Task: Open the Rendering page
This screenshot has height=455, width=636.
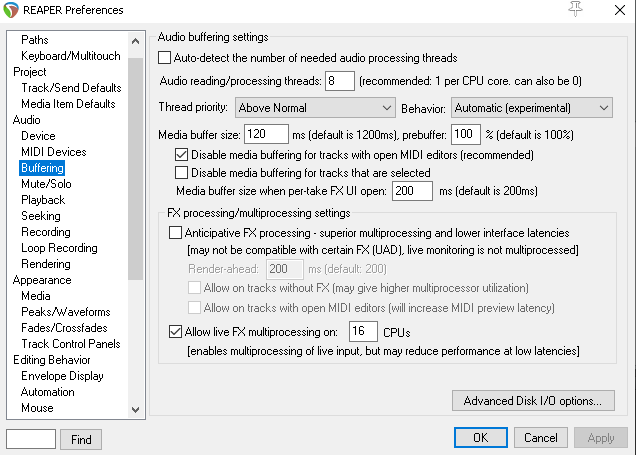Action: click(x=46, y=264)
